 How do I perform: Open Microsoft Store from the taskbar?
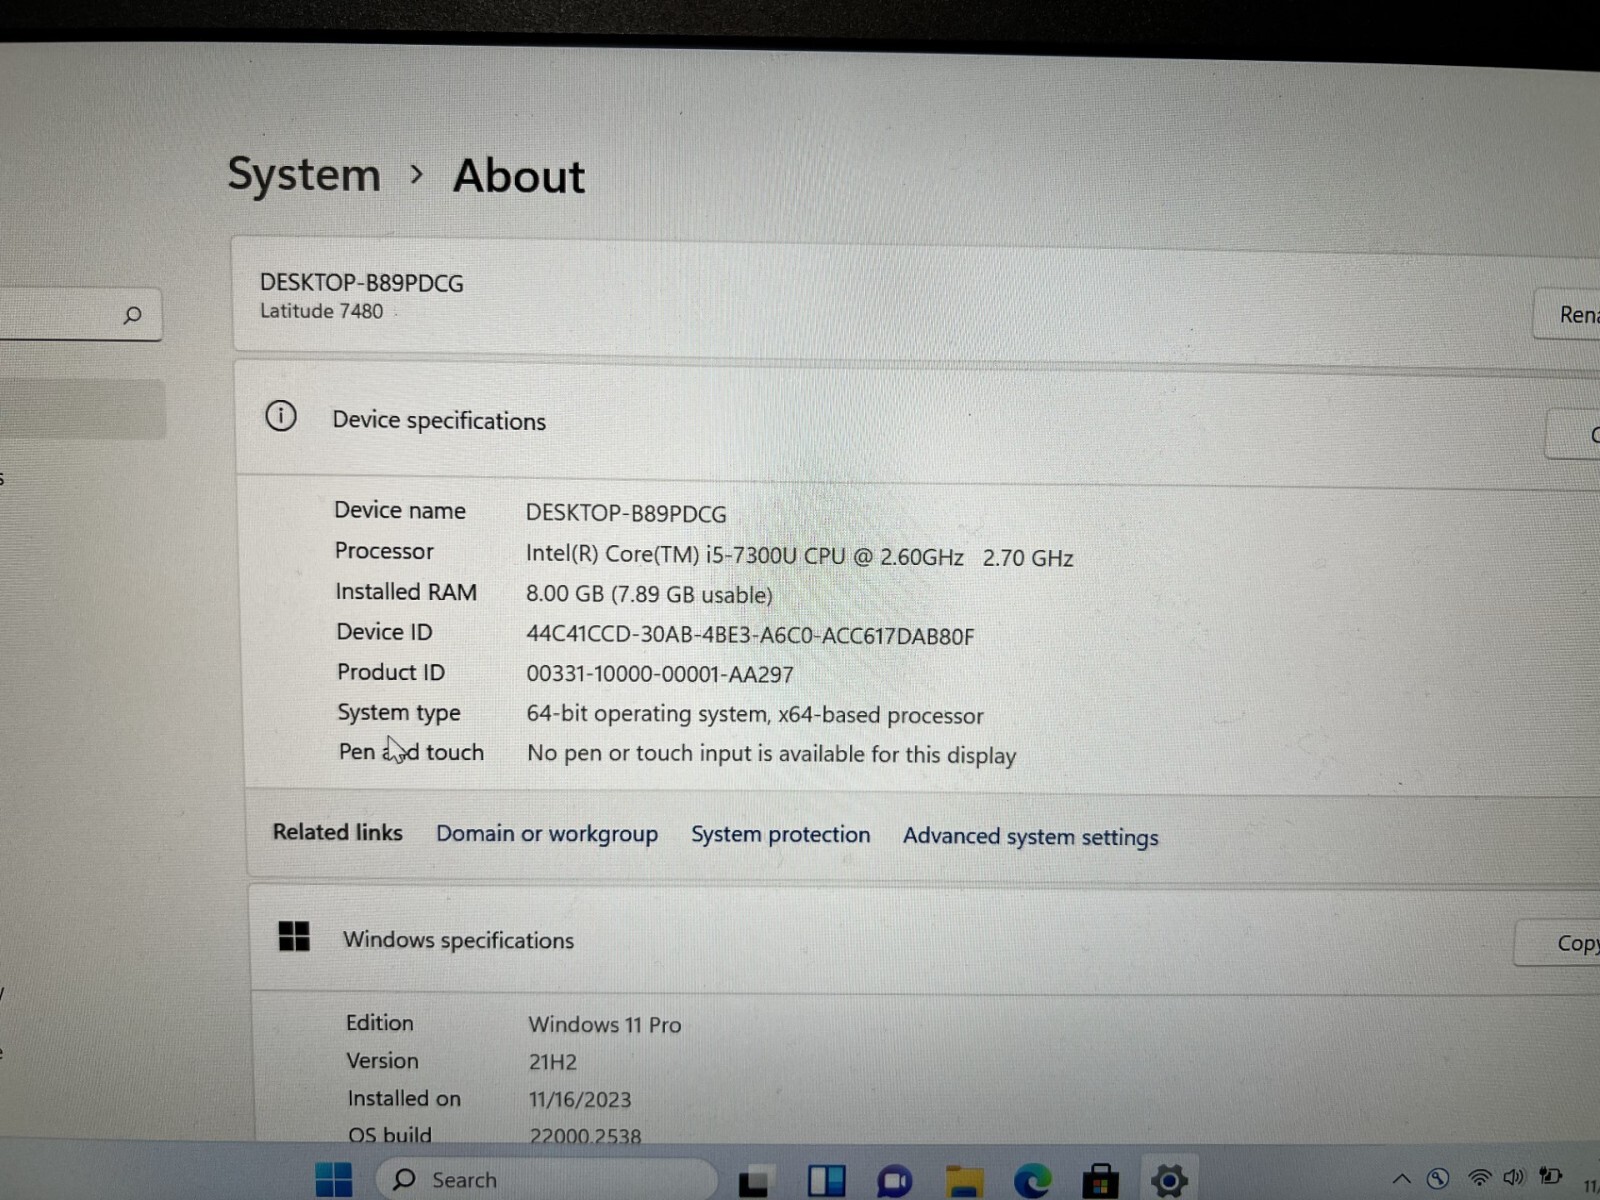pos(1100,1181)
